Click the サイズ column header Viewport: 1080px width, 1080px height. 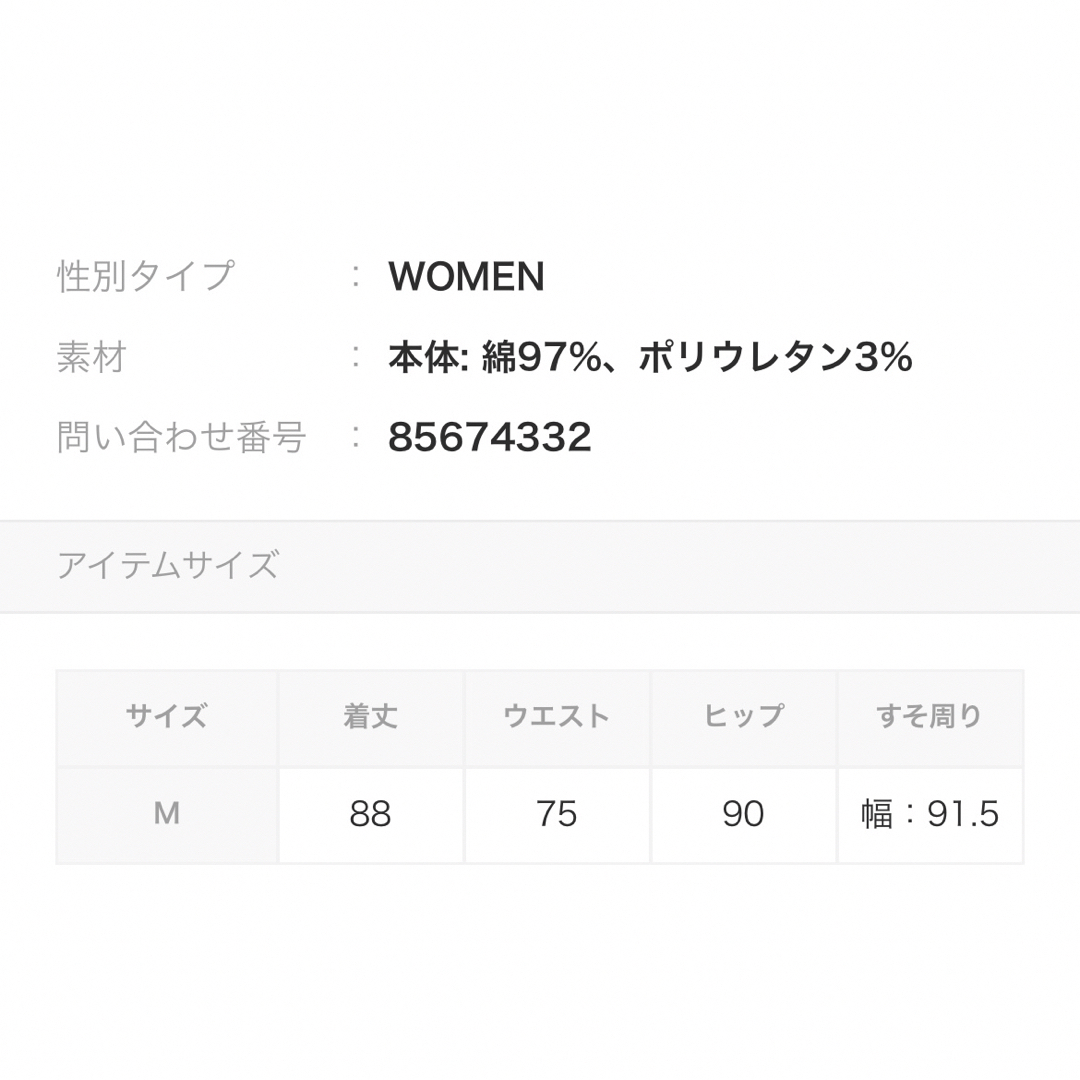pos(167,716)
